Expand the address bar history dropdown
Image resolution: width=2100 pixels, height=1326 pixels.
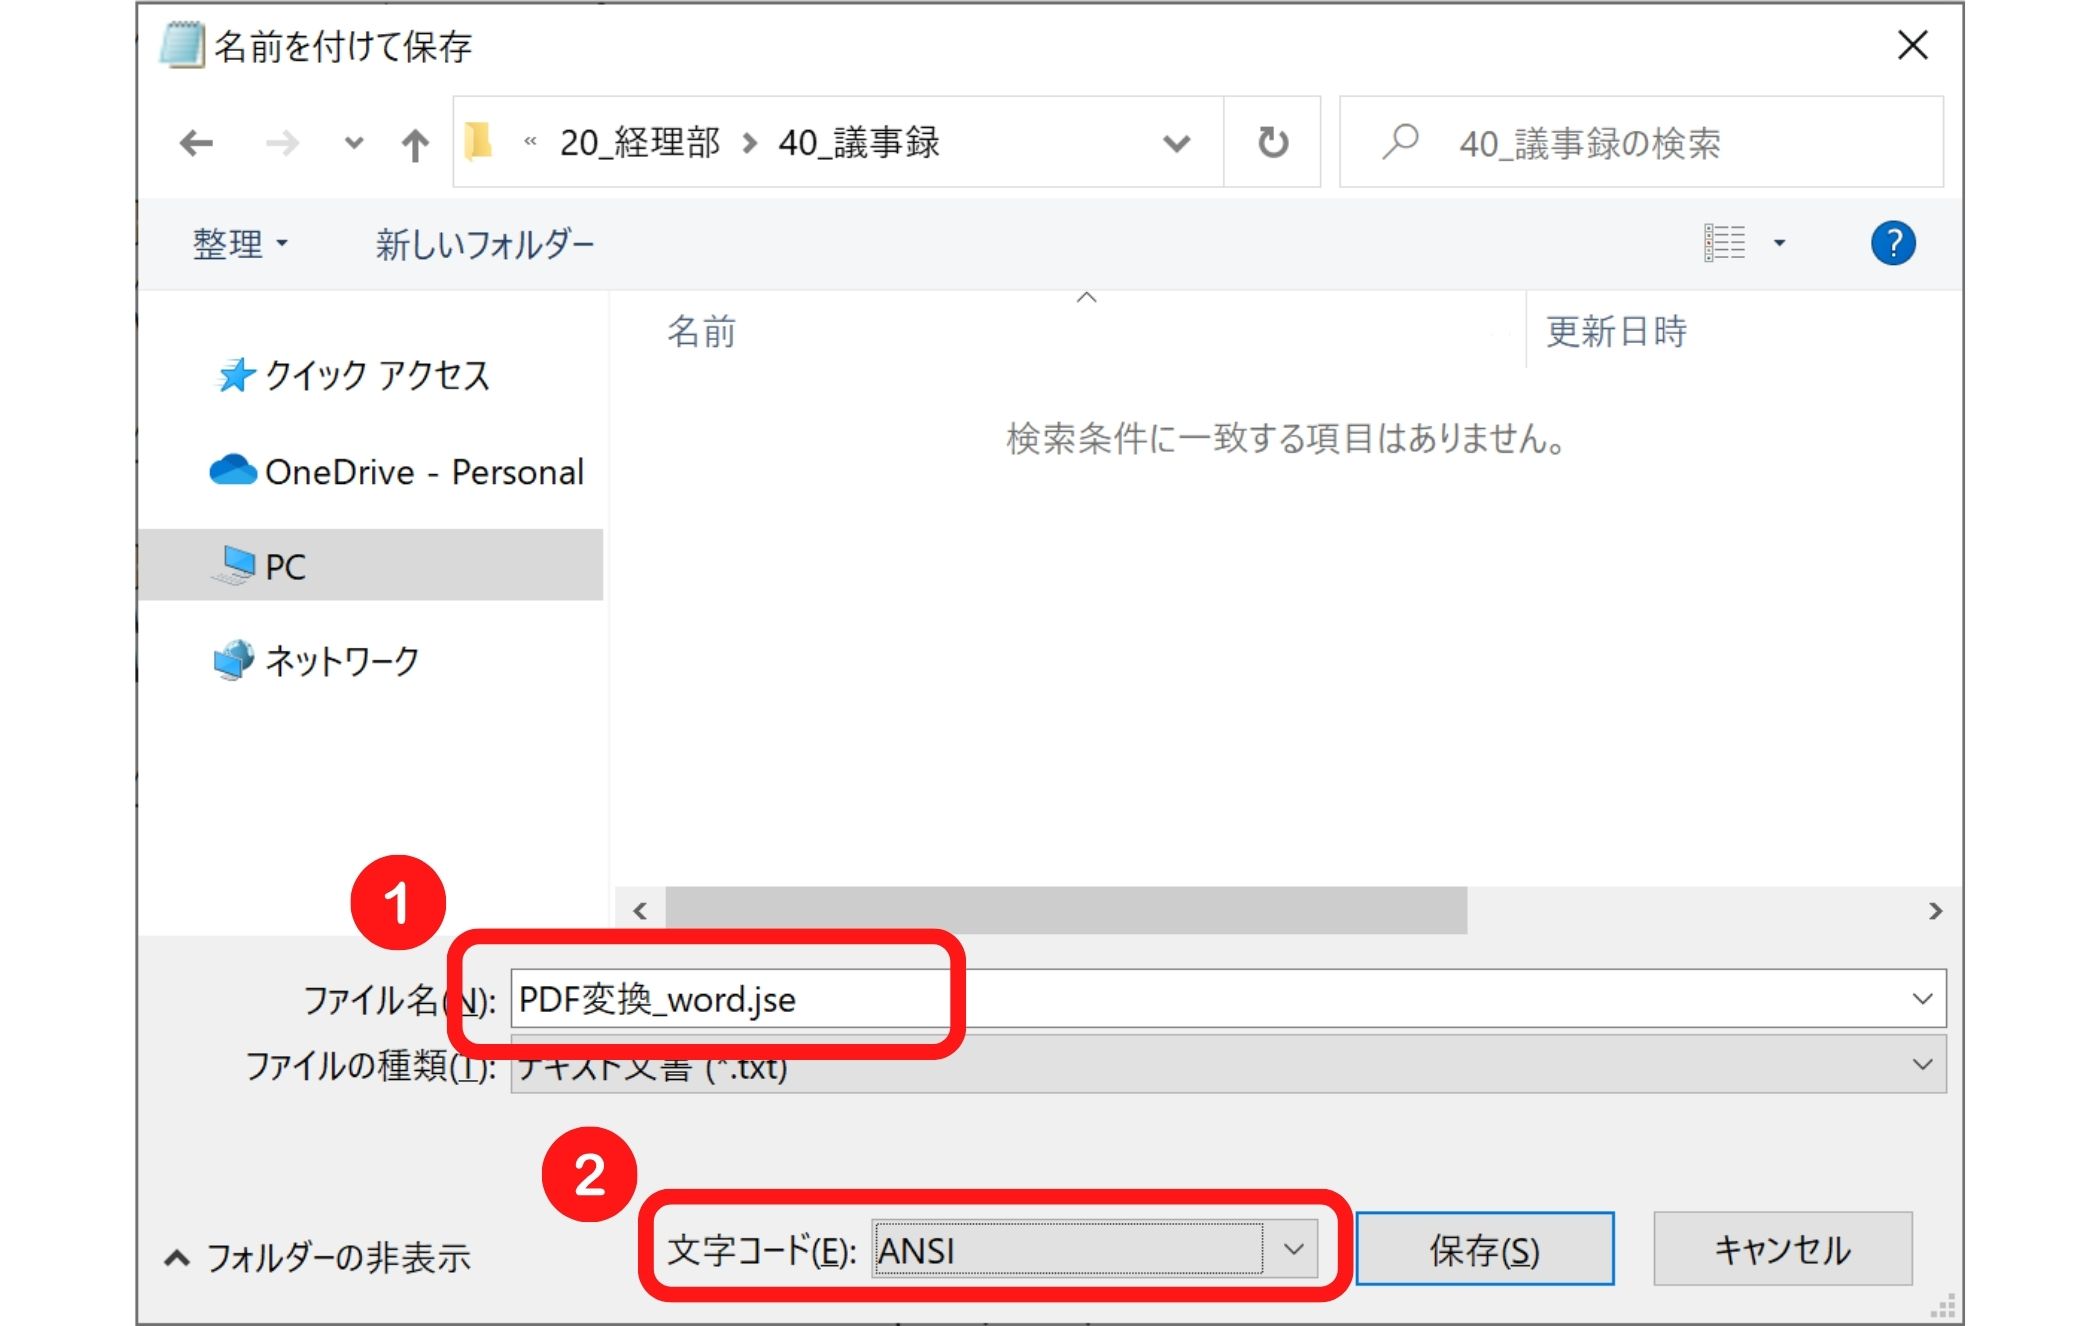point(1177,143)
